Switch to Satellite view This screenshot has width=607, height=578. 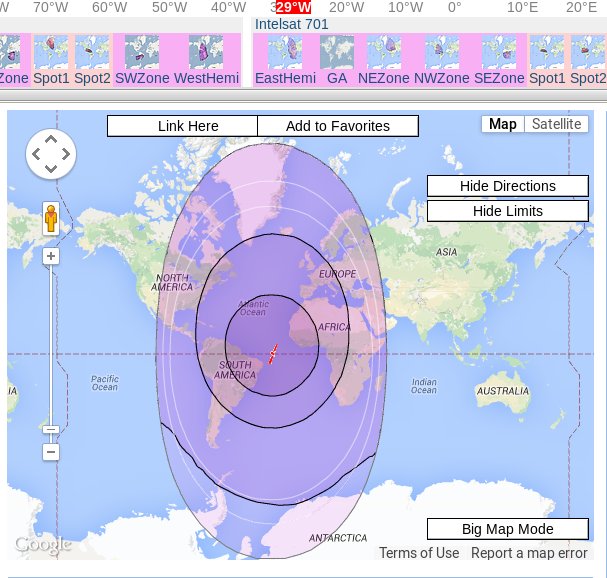click(x=556, y=124)
